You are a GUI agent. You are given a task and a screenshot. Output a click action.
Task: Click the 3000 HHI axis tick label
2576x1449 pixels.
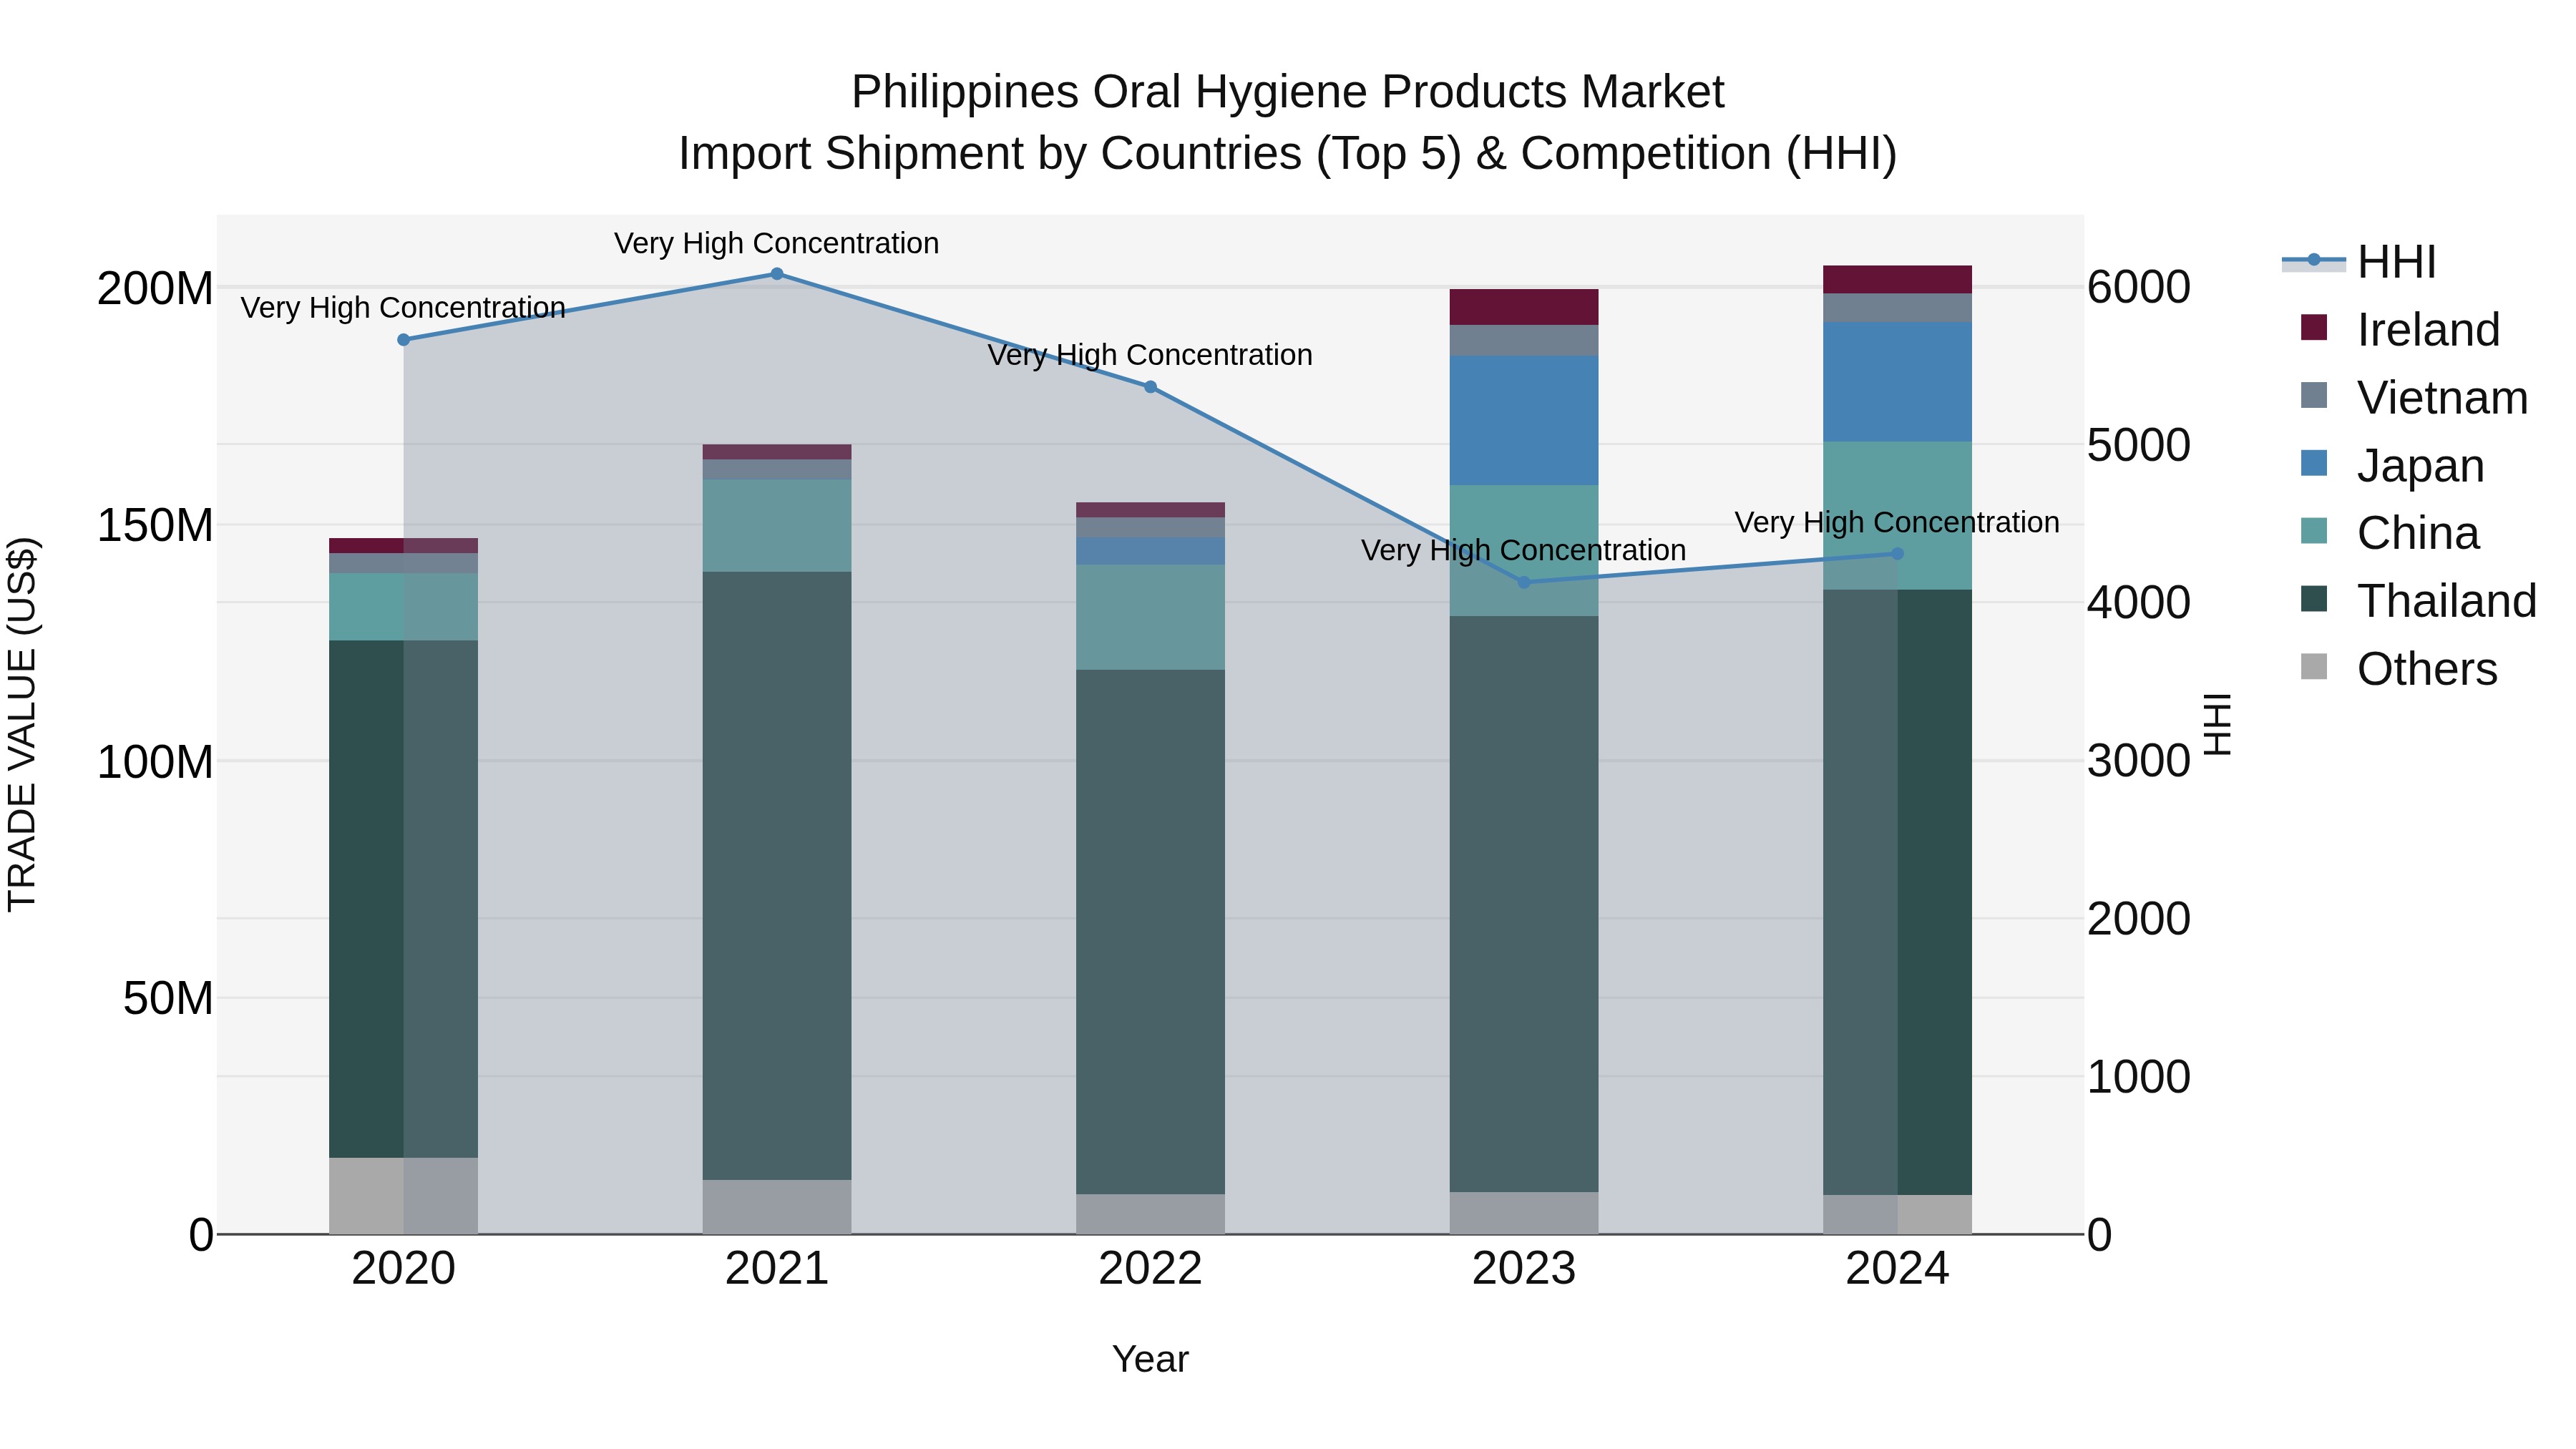(2139, 761)
